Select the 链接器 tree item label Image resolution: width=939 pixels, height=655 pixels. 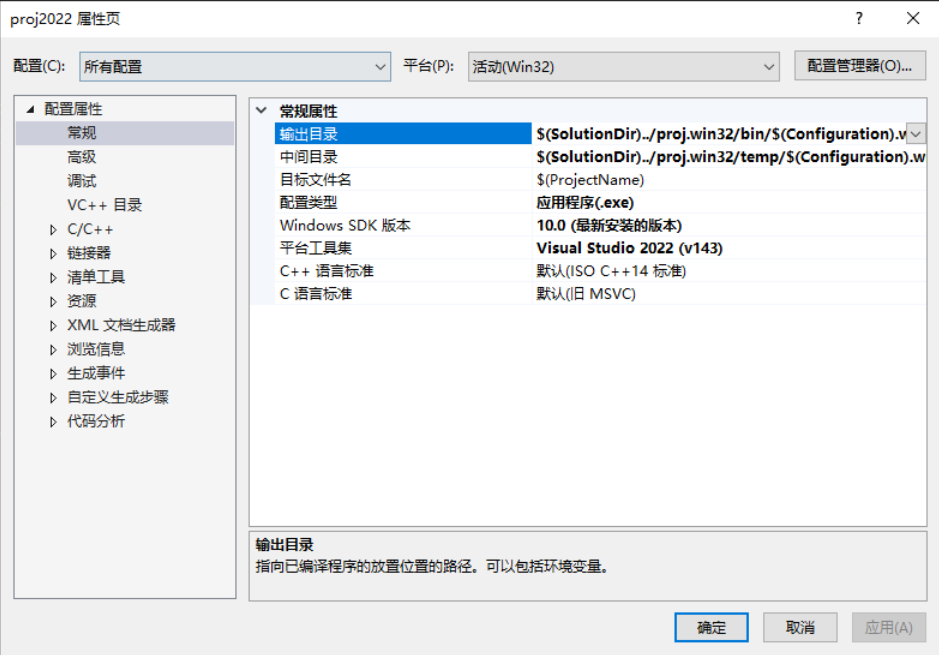coord(89,253)
